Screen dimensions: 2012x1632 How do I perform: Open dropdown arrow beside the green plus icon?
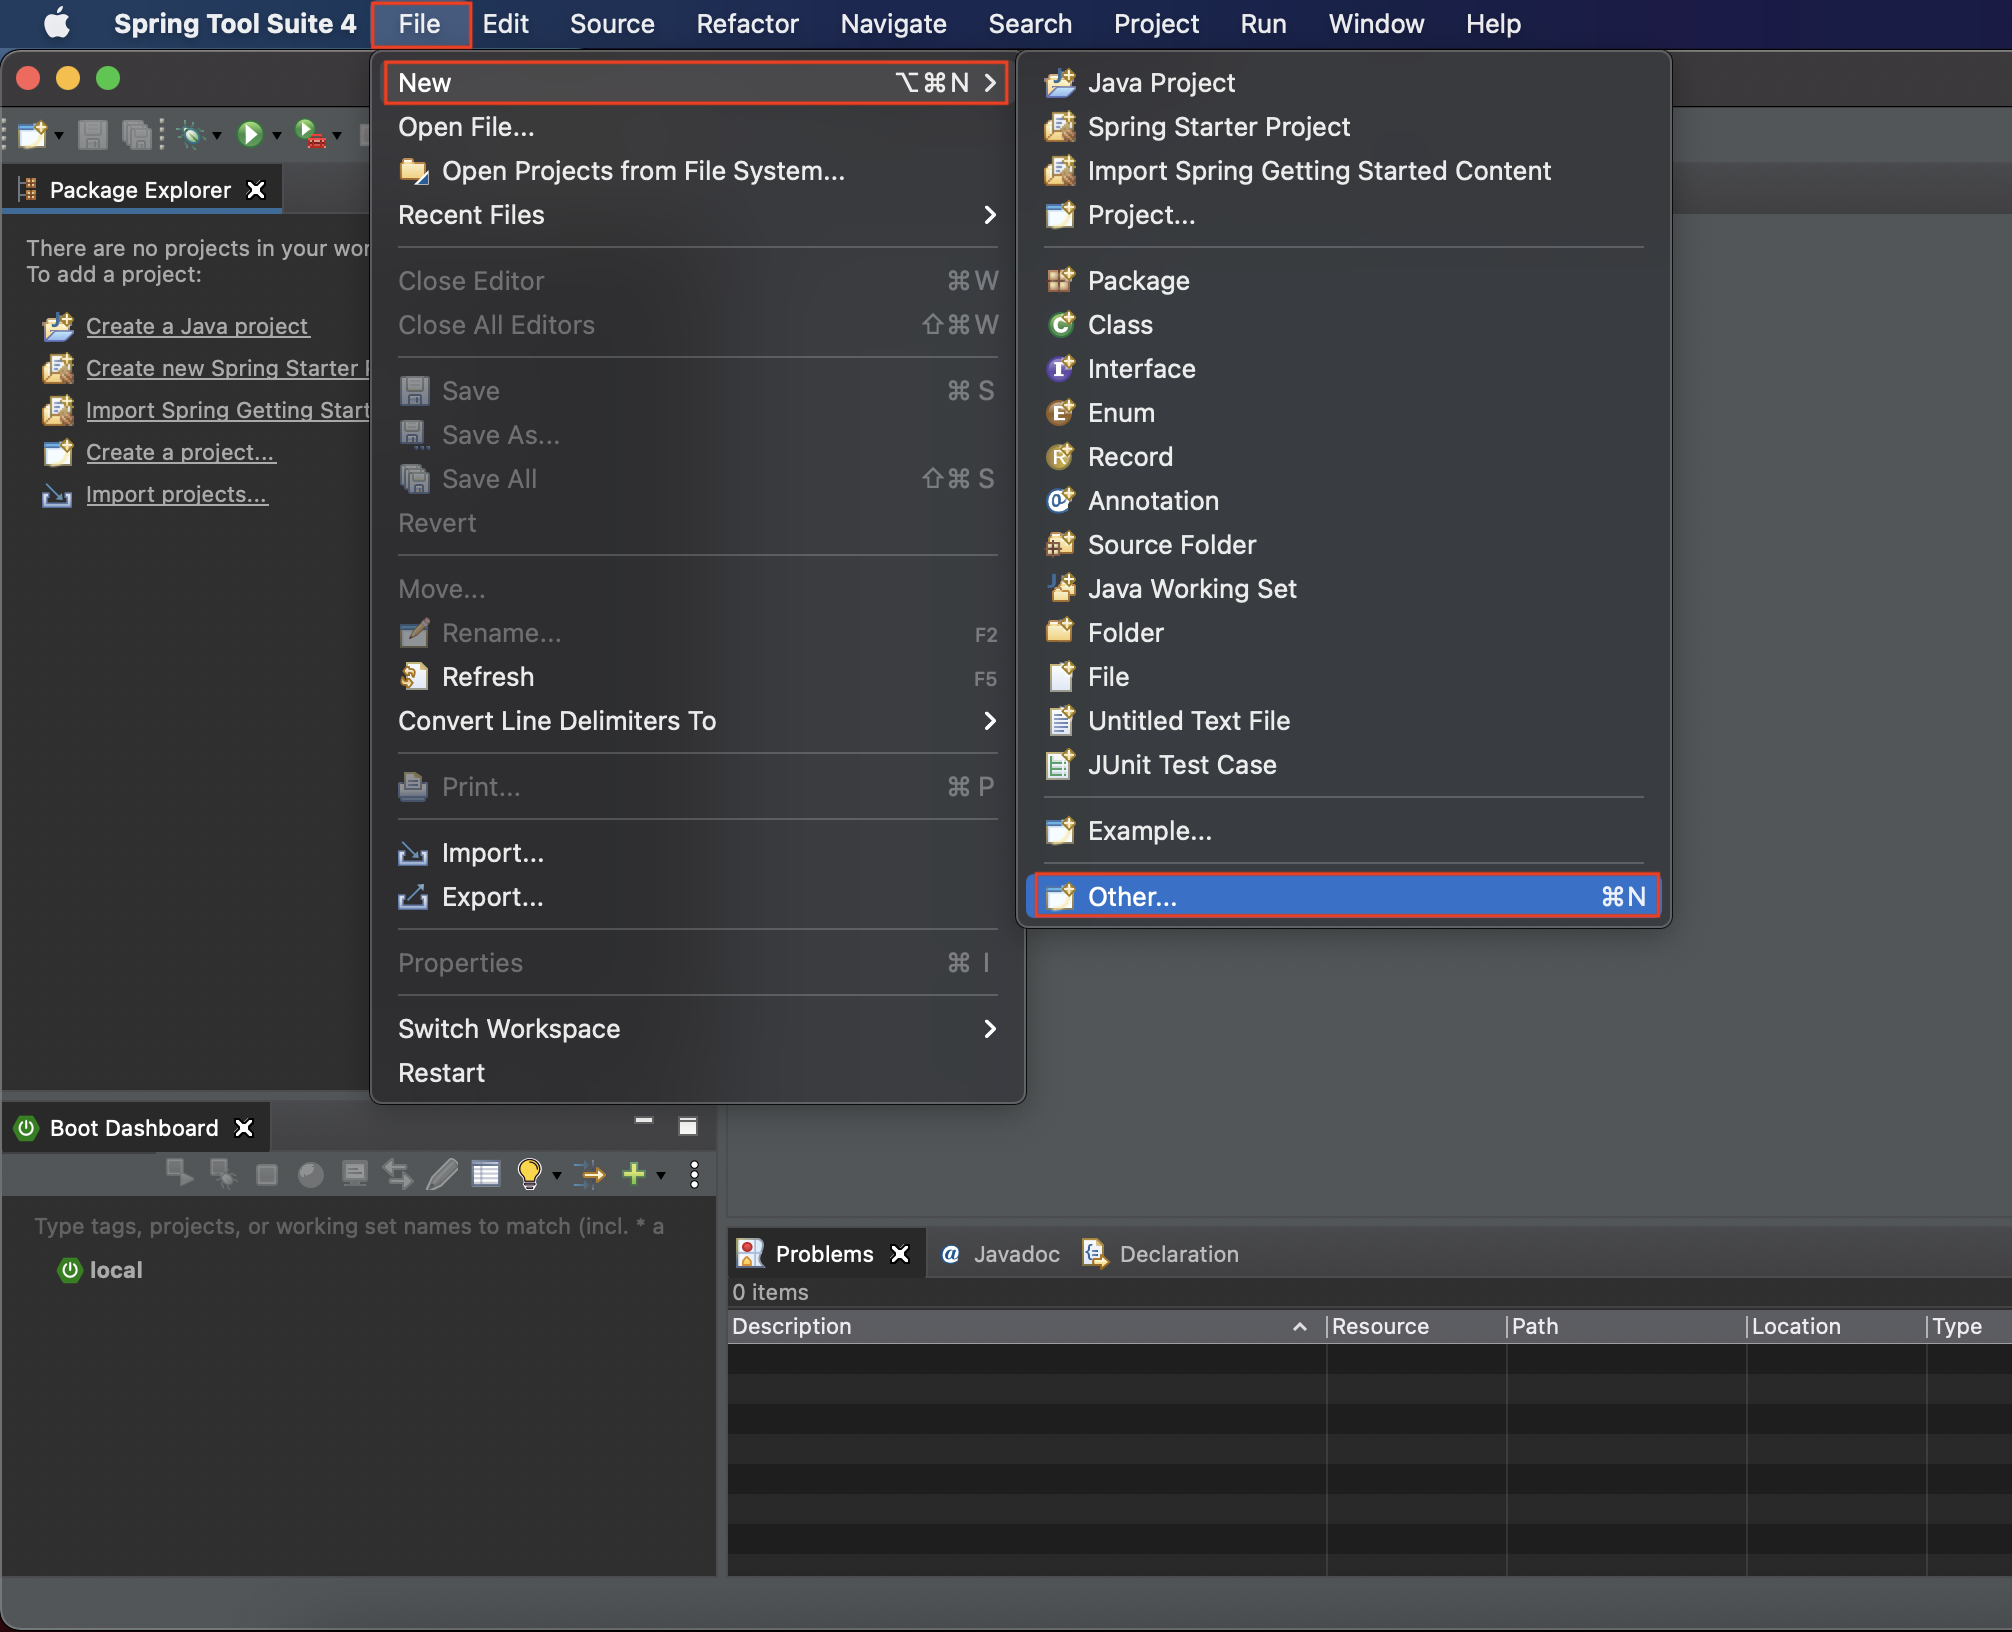click(x=661, y=1175)
